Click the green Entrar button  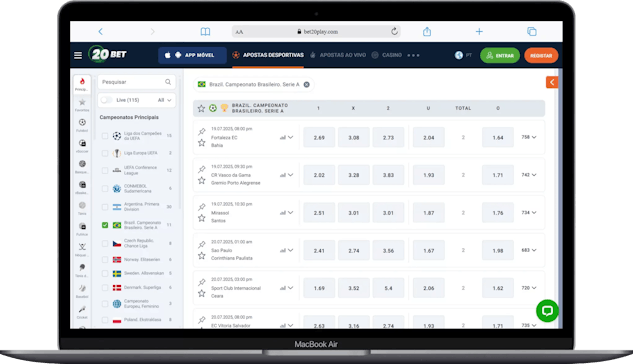[500, 56]
